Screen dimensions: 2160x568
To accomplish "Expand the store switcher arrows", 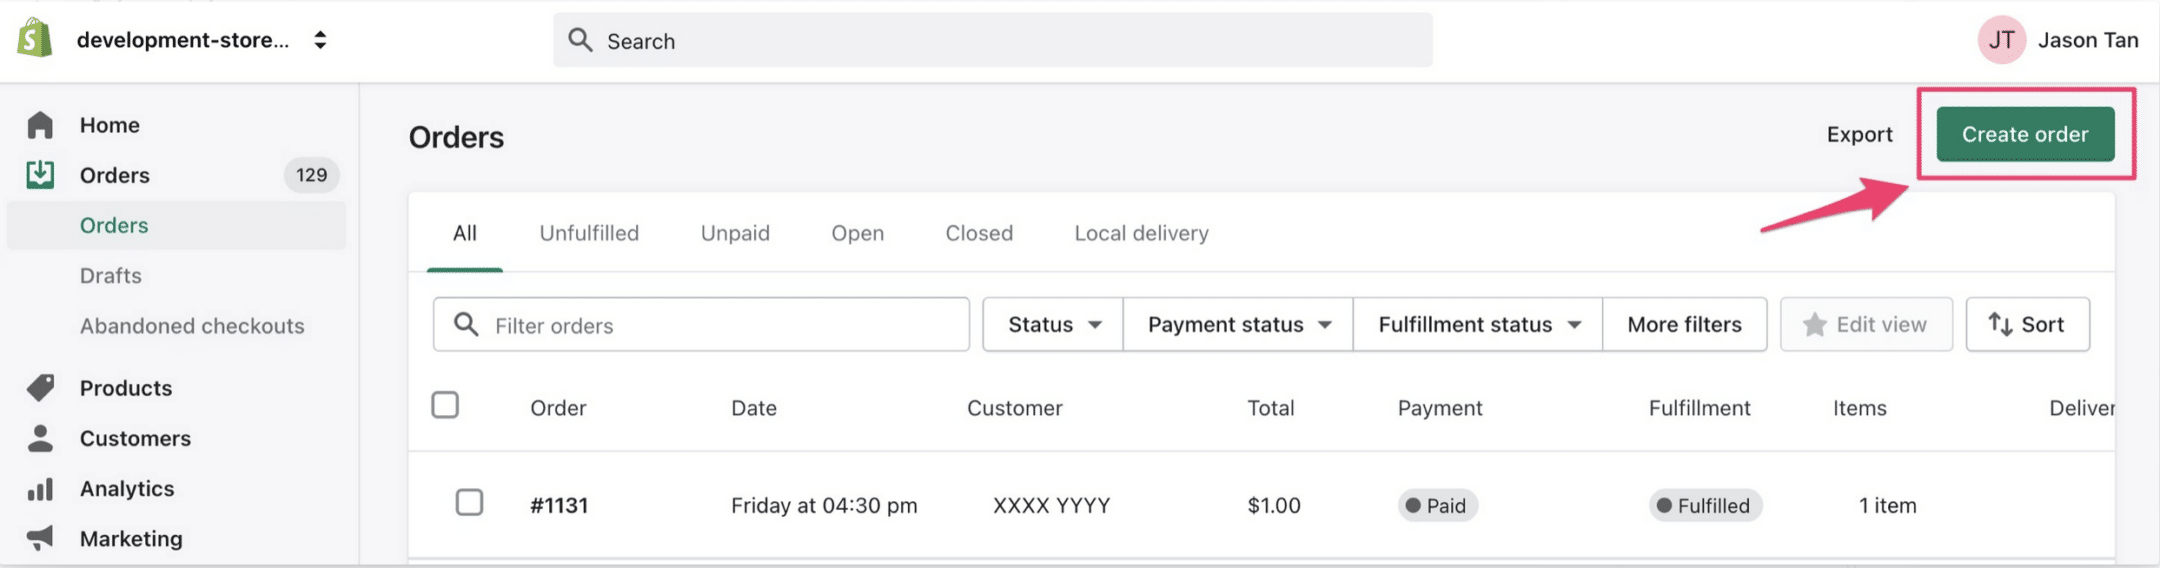I will 320,40.
